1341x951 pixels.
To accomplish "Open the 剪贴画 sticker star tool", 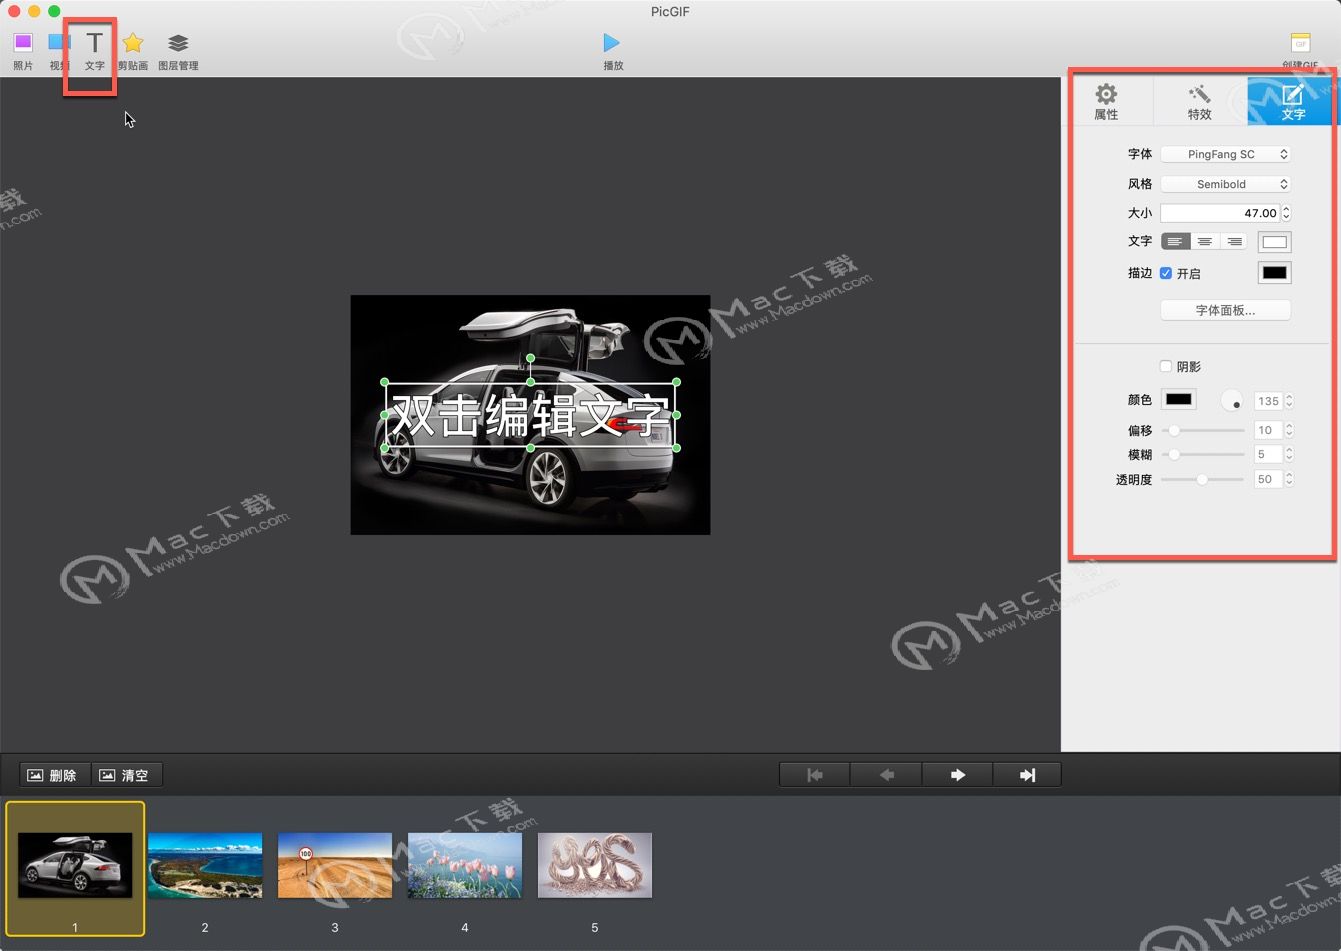I will (133, 50).
